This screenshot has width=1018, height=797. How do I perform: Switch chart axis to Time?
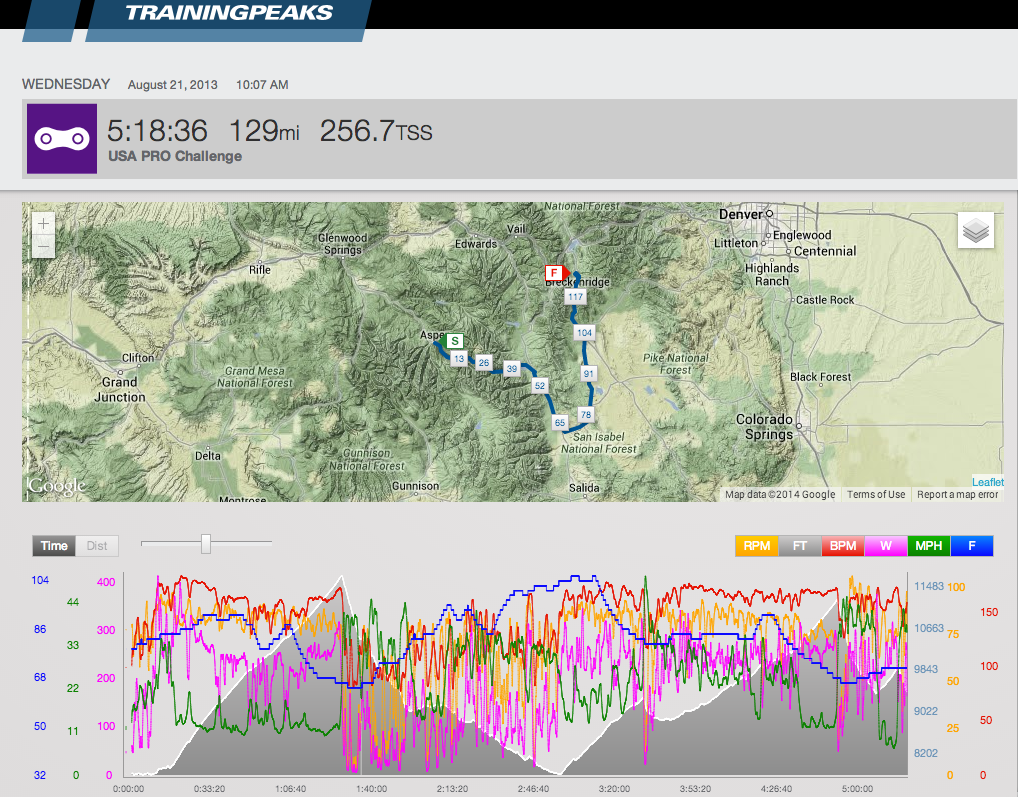[x=54, y=546]
